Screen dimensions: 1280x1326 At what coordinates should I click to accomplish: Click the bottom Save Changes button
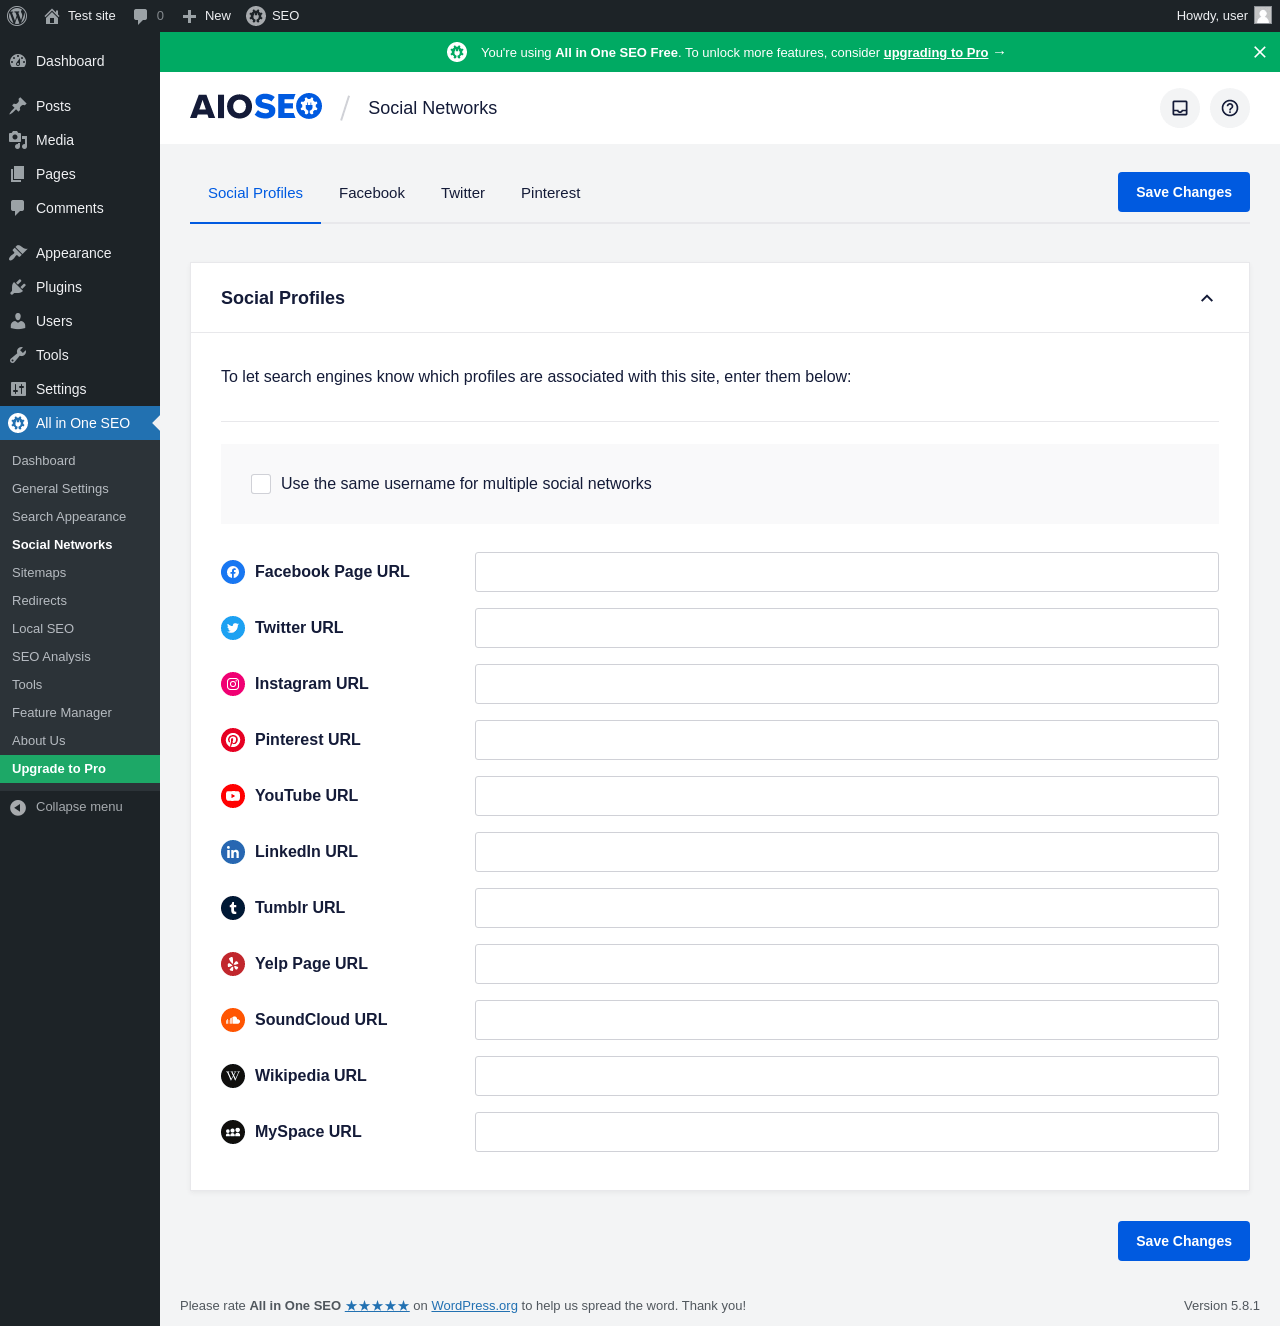point(1184,1241)
